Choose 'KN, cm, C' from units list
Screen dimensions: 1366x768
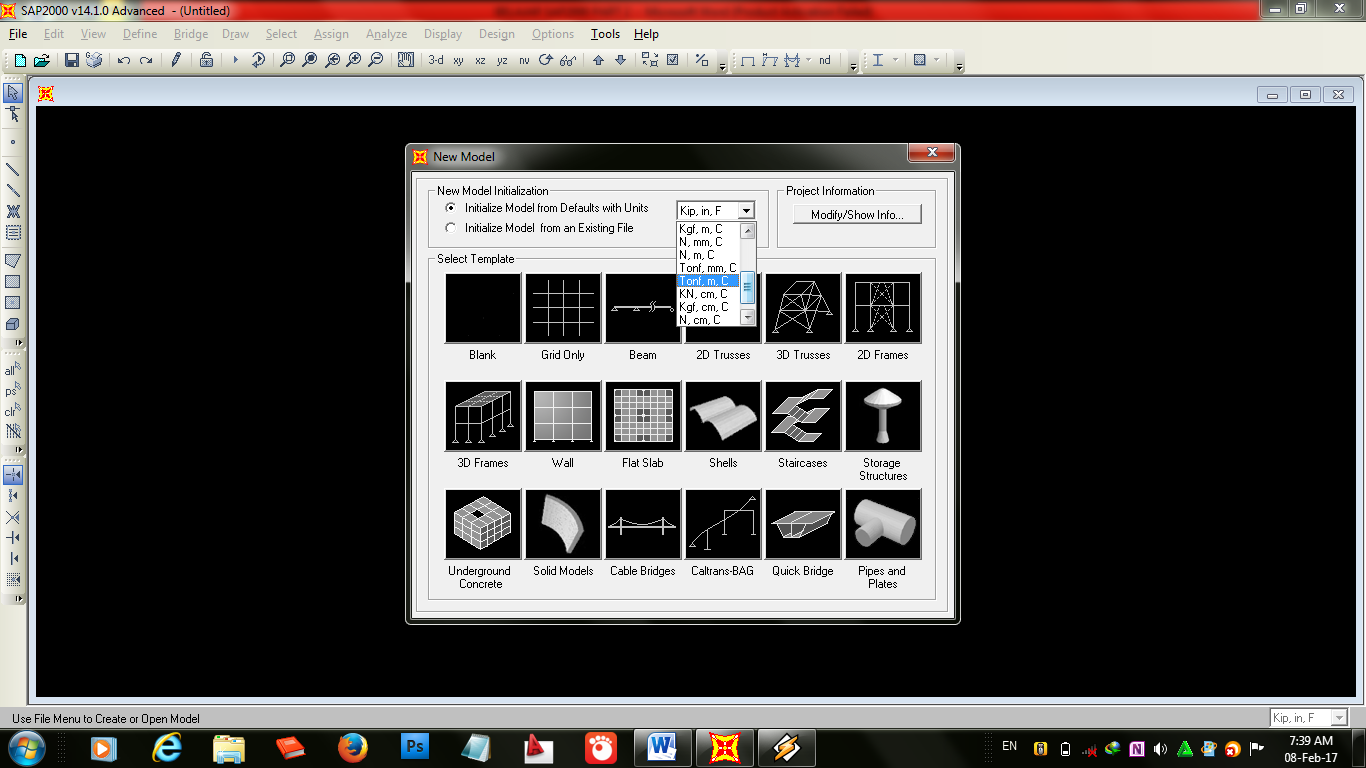click(x=708, y=294)
